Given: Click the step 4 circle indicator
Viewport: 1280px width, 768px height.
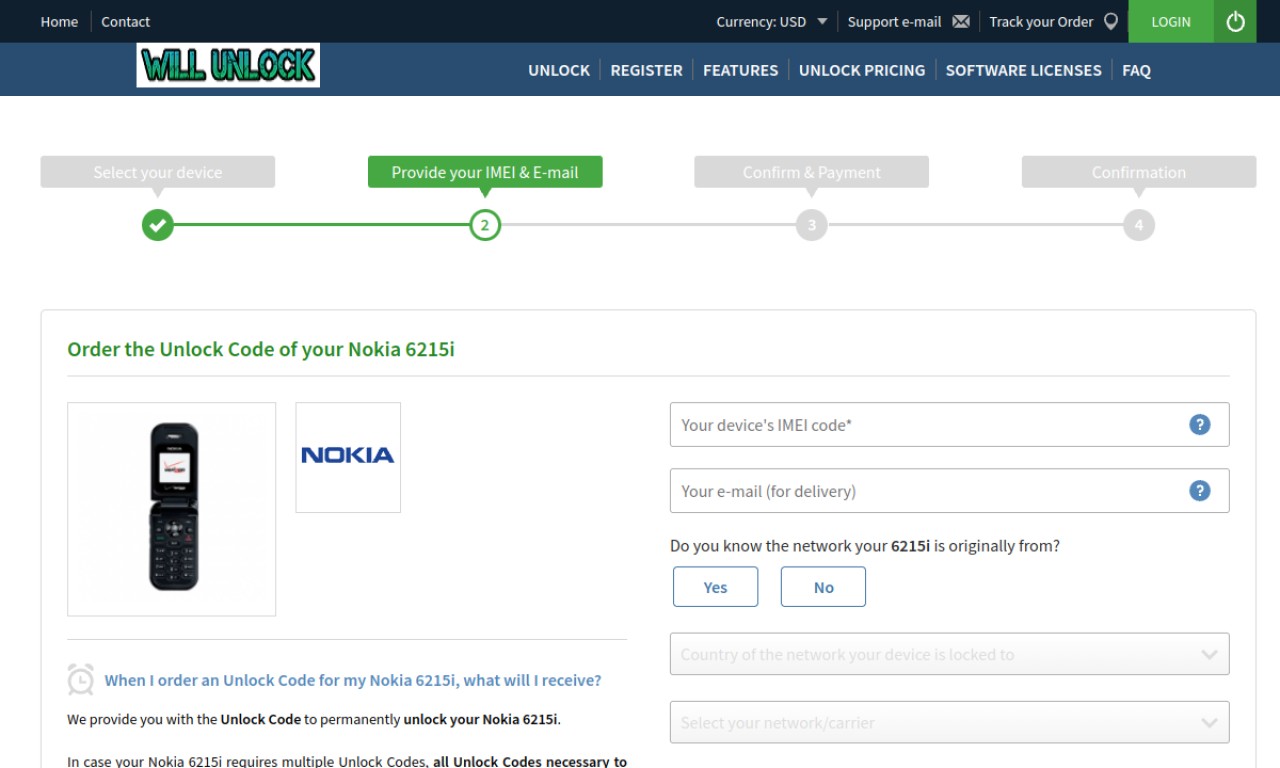Looking at the screenshot, I should tap(1139, 225).
